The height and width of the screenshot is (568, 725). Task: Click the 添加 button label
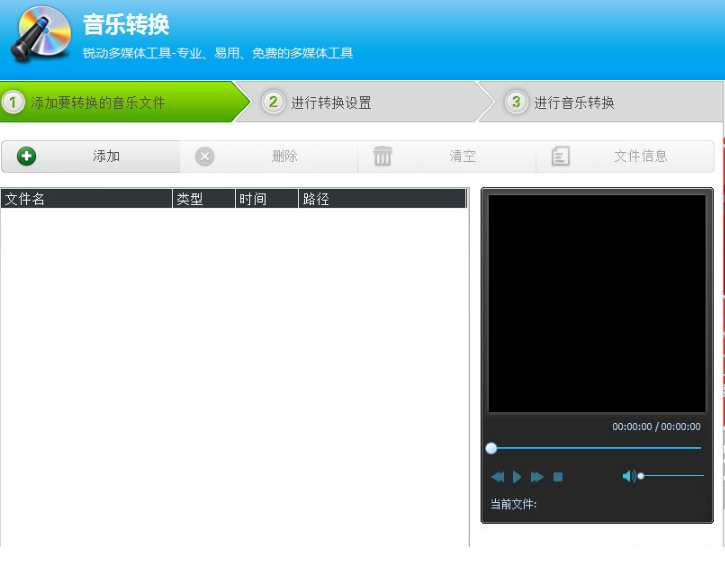[x=106, y=156]
